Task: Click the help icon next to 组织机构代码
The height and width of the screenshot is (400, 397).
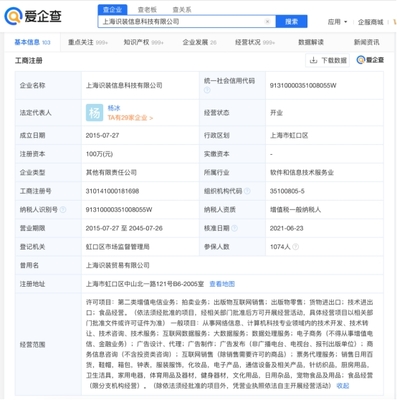Action: click(x=247, y=191)
